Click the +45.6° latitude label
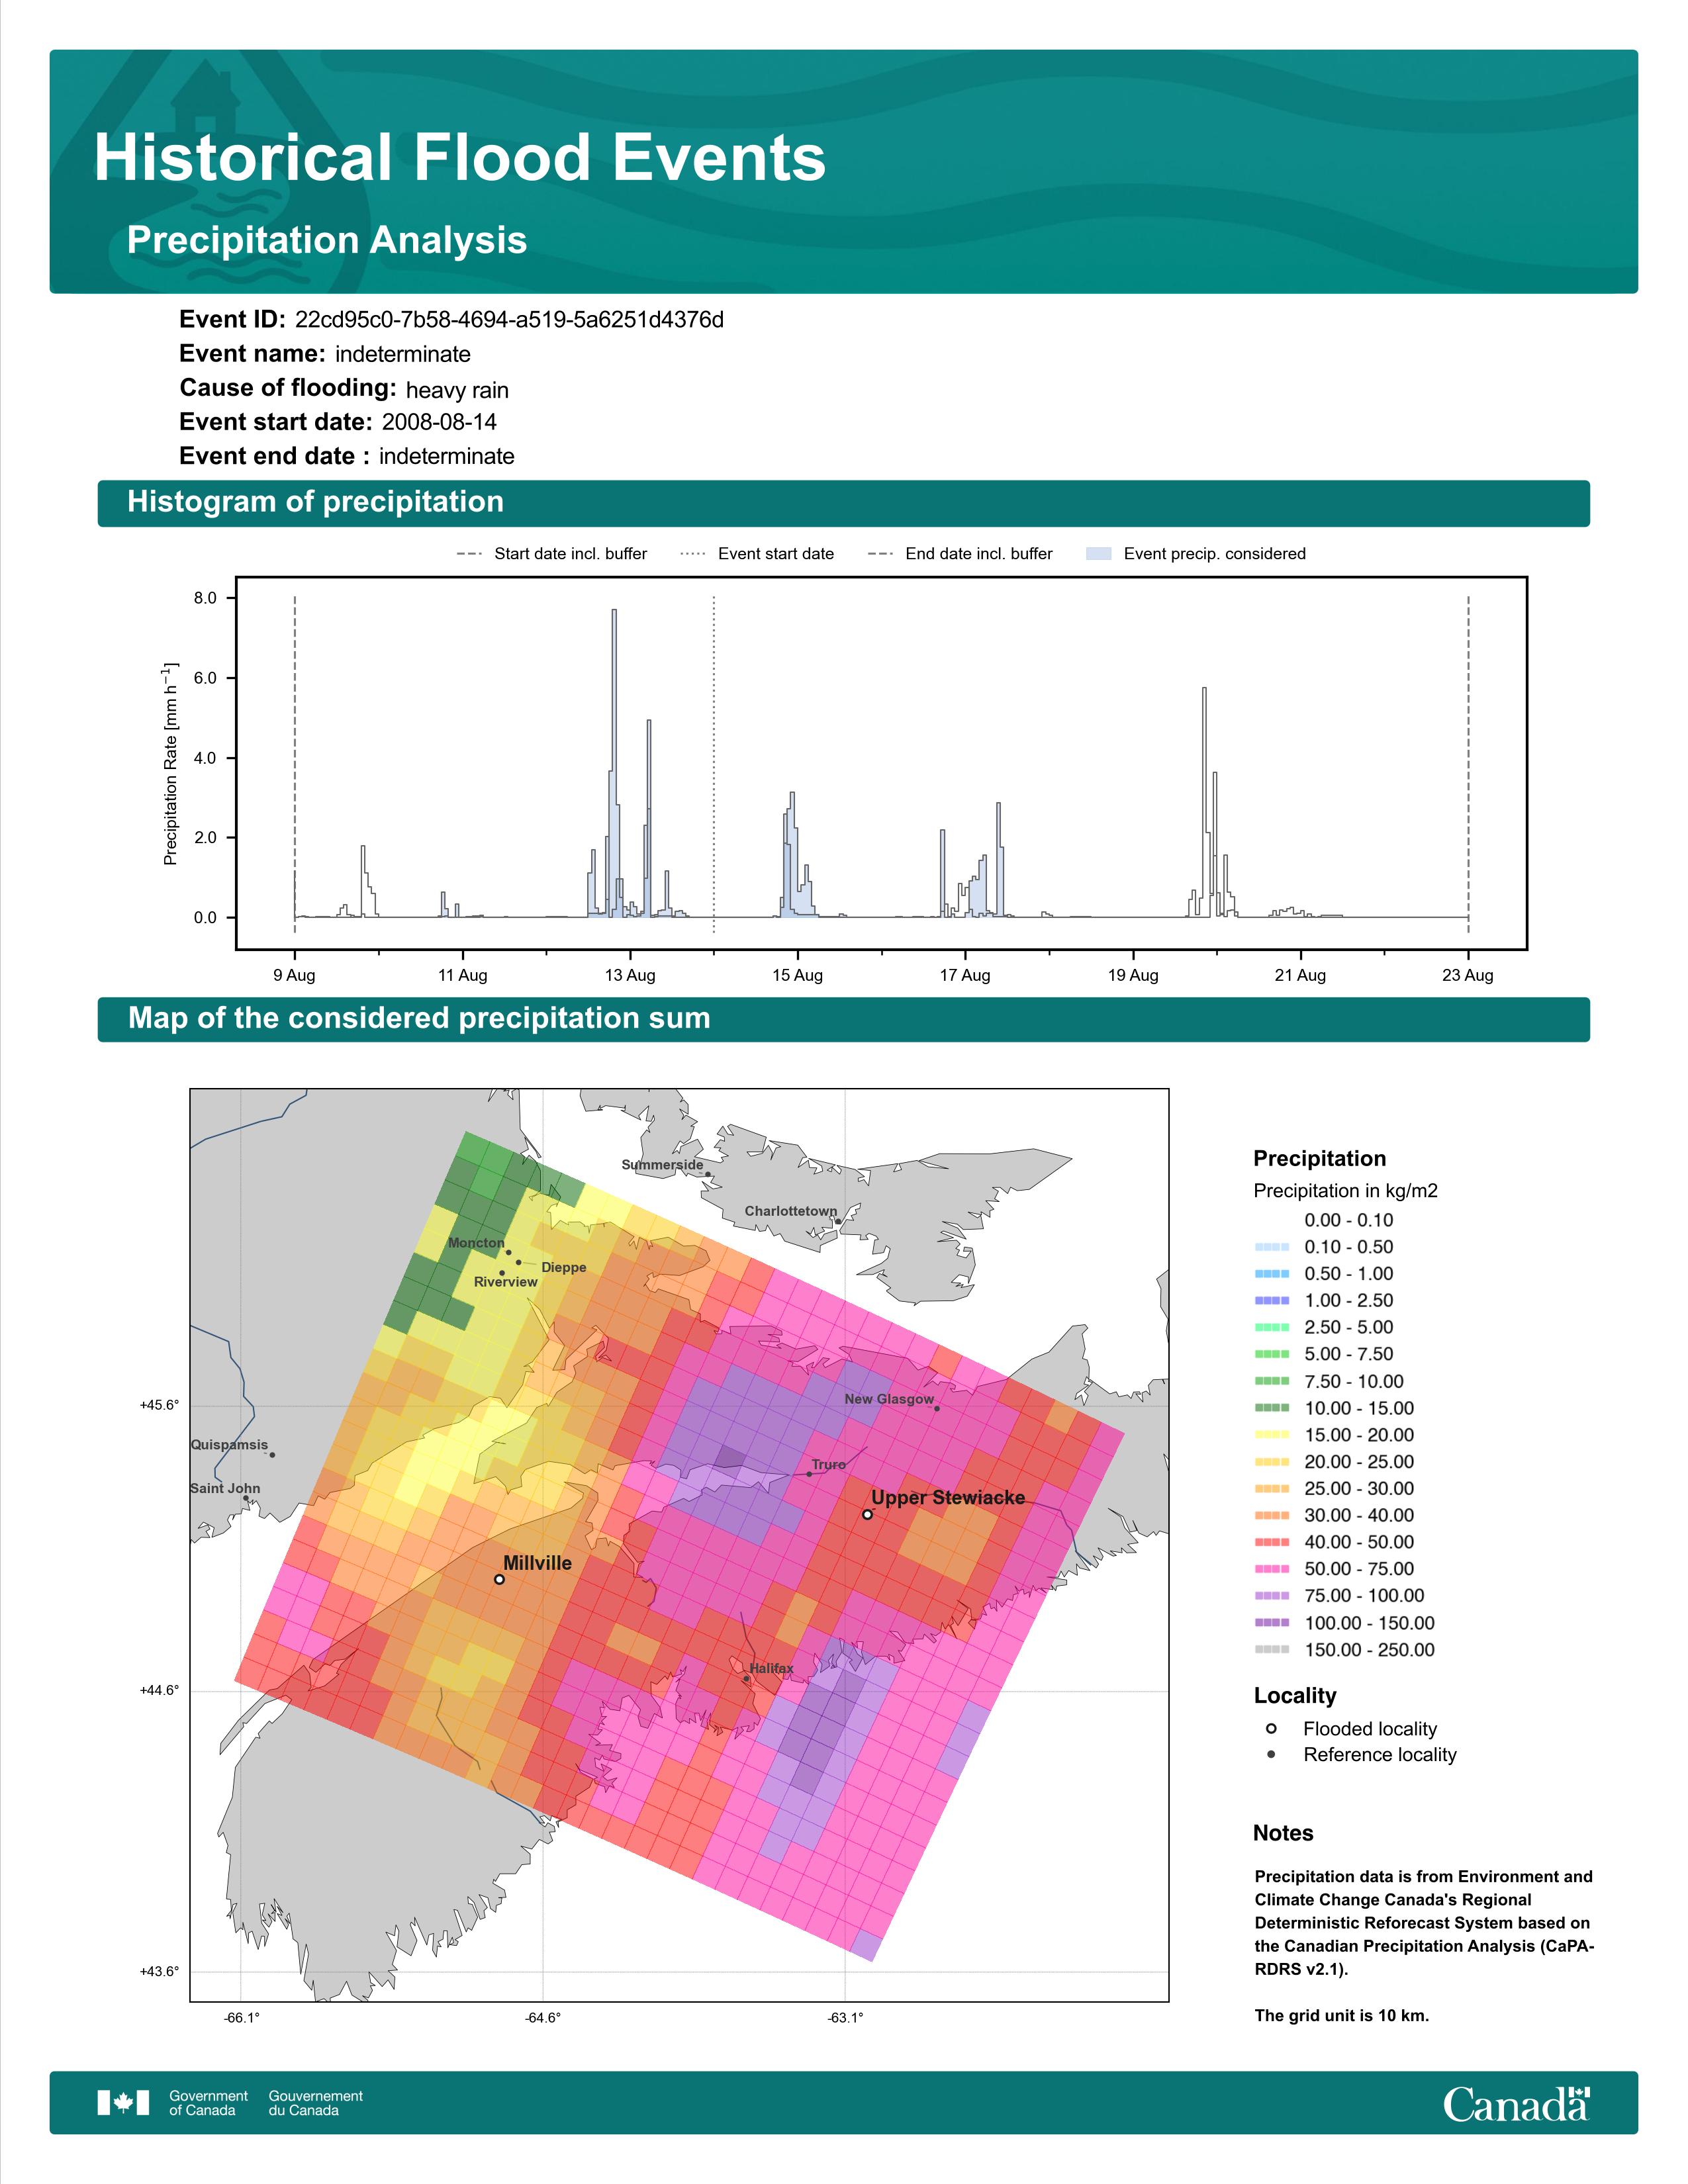The image size is (1688, 2184). tap(160, 1405)
